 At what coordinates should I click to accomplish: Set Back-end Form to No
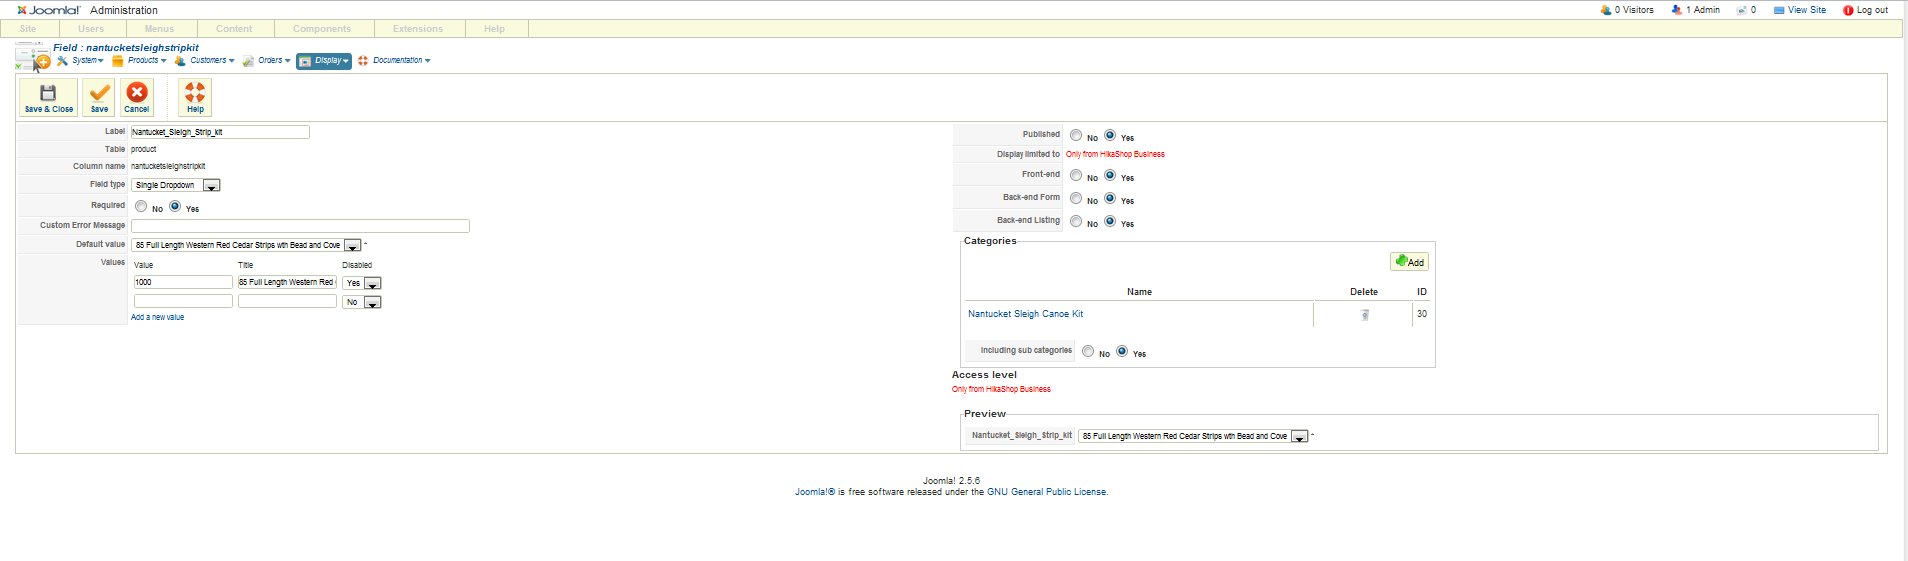point(1076,198)
